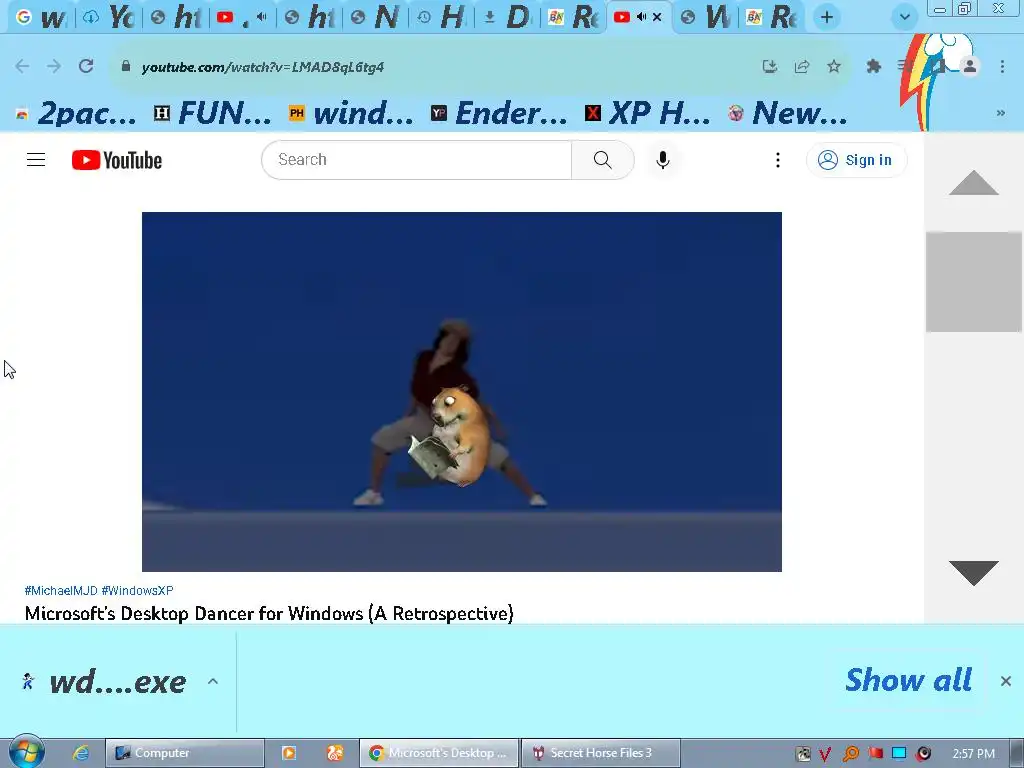View site information via lock icon
1024x768 pixels.
(x=126, y=67)
